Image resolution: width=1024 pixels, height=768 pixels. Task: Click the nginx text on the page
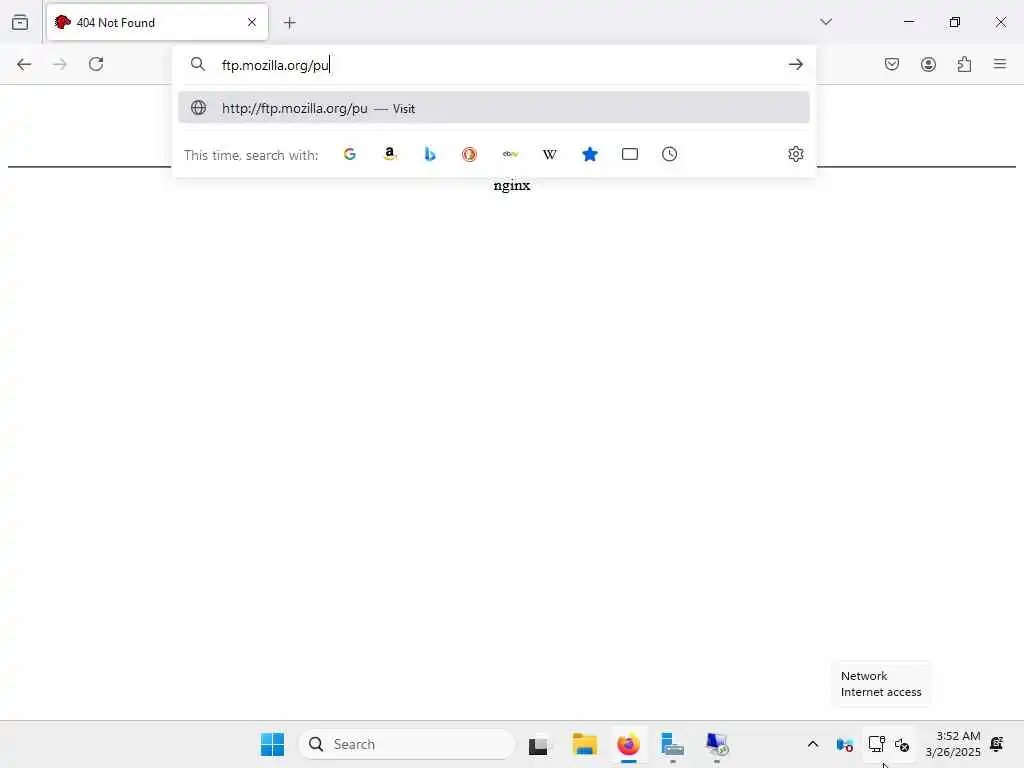[512, 185]
